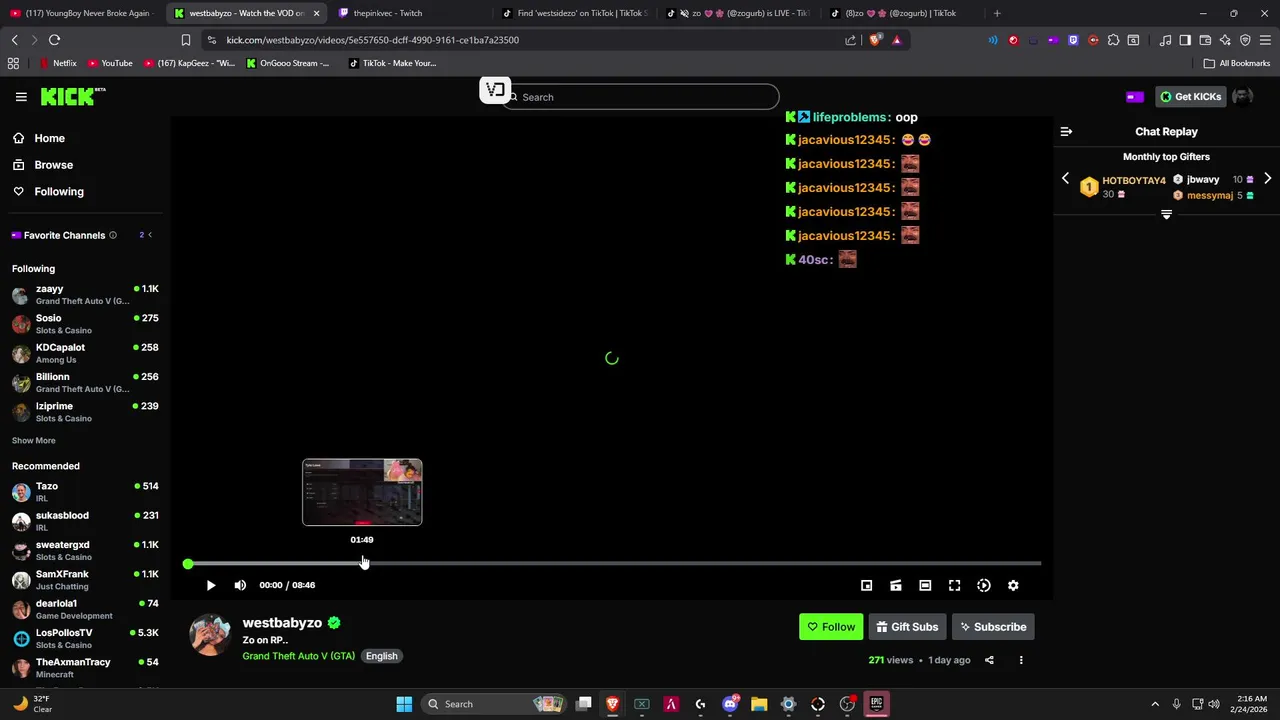
Task: Open the Windows Start menu
Action: 404,704
